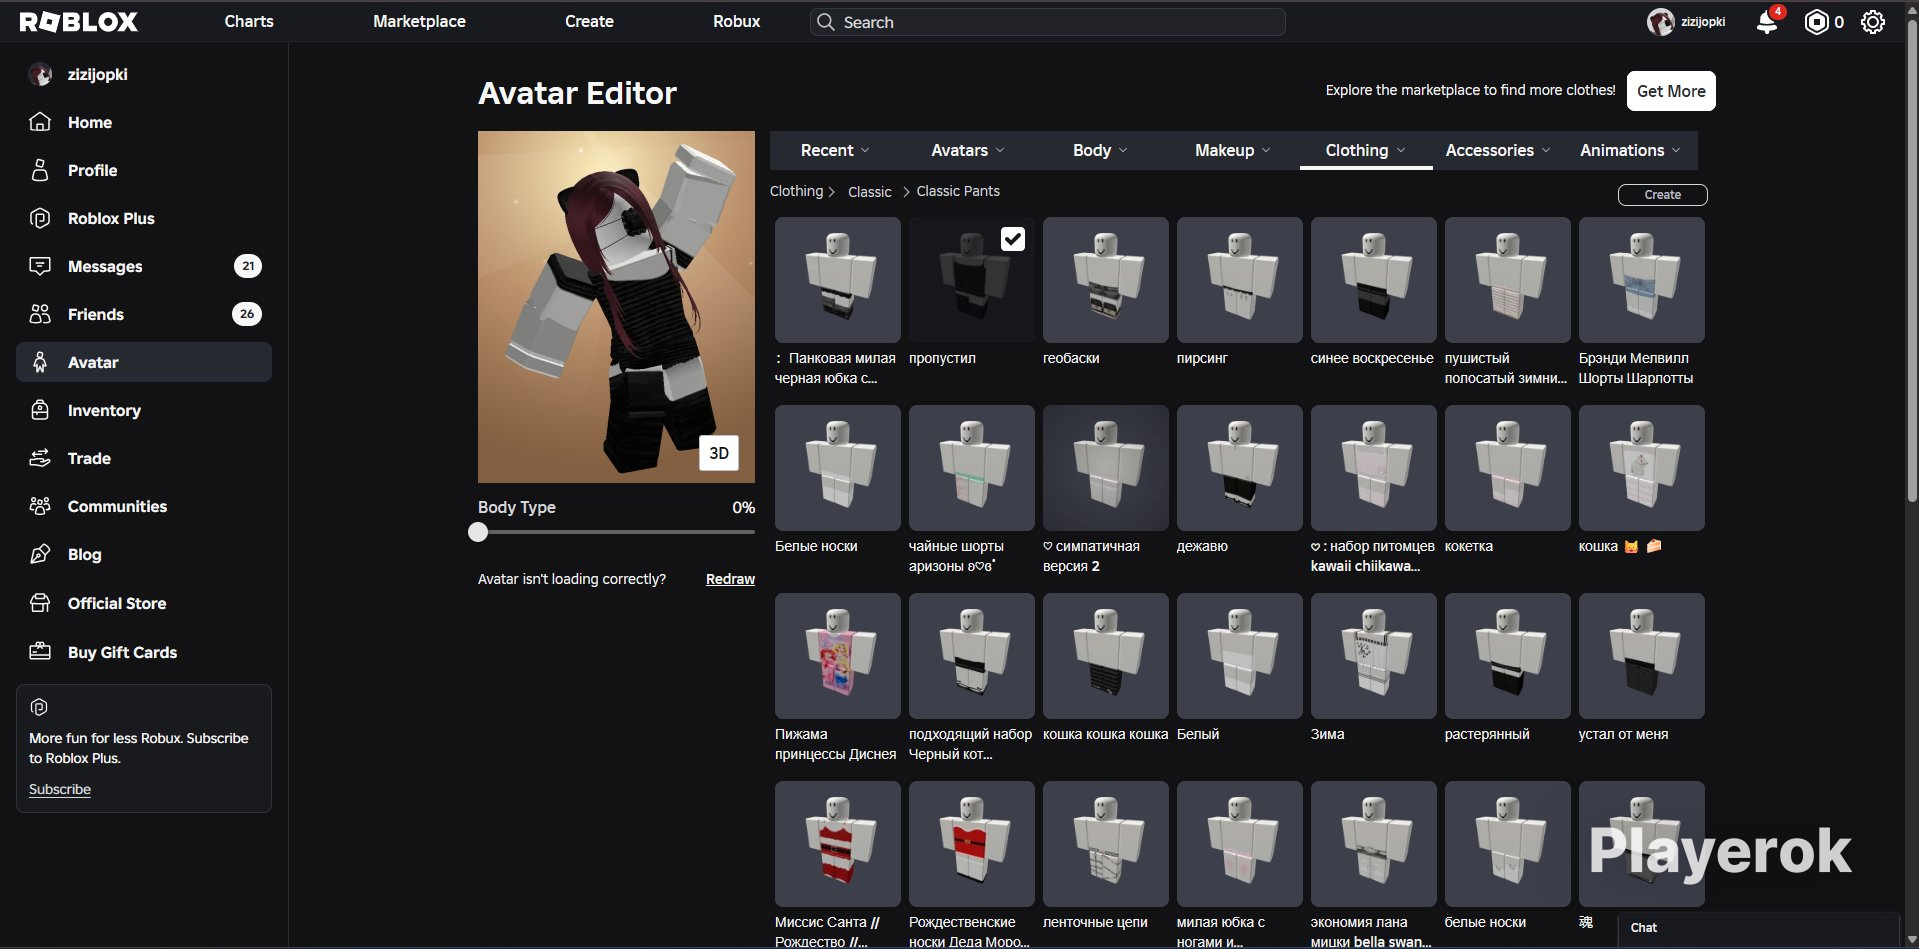Screen dimensions: 1919x949
Task: Open Marketplace in top navigation
Action: (419, 21)
